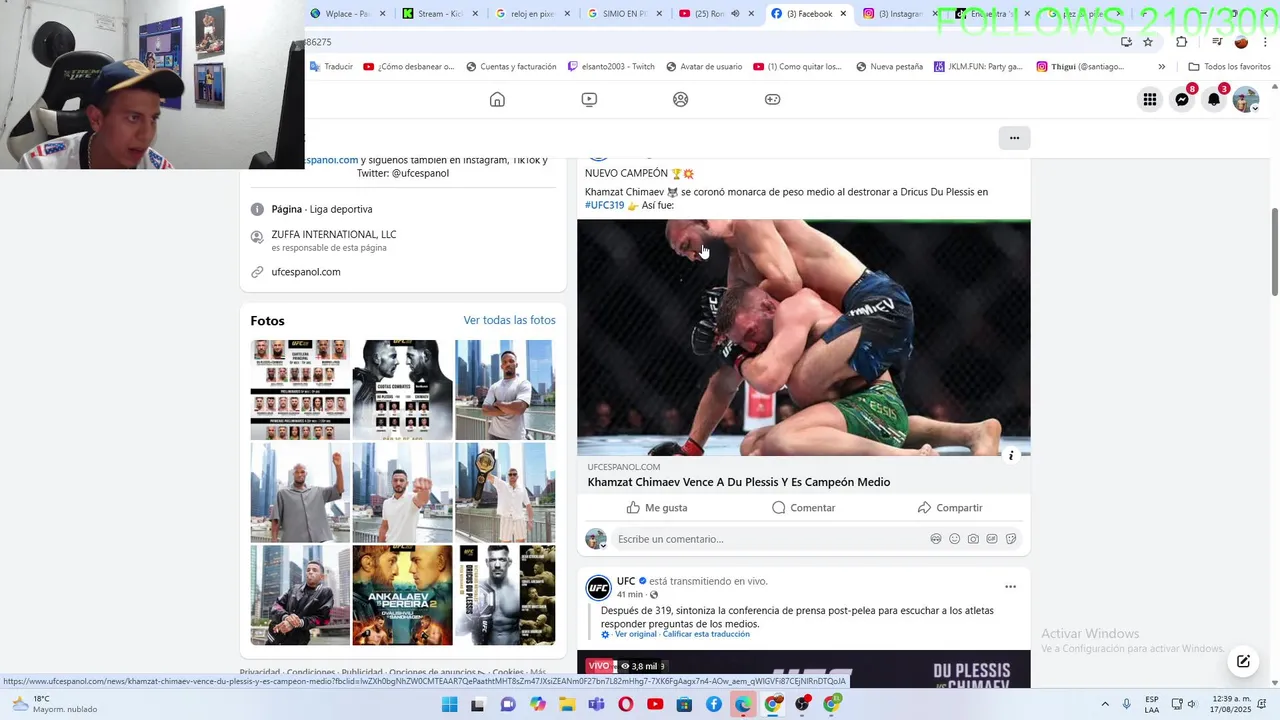This screenshot has height=720, width=1280.
Task: Open the emoji picker in the comment box
Action: 955,539
